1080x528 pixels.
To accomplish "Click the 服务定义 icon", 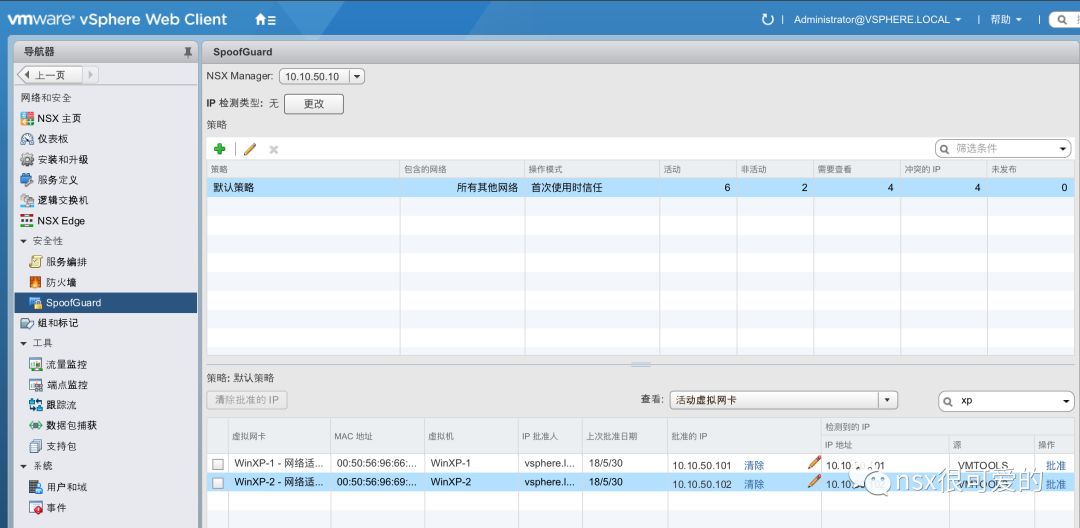I will tap(27, 180).
